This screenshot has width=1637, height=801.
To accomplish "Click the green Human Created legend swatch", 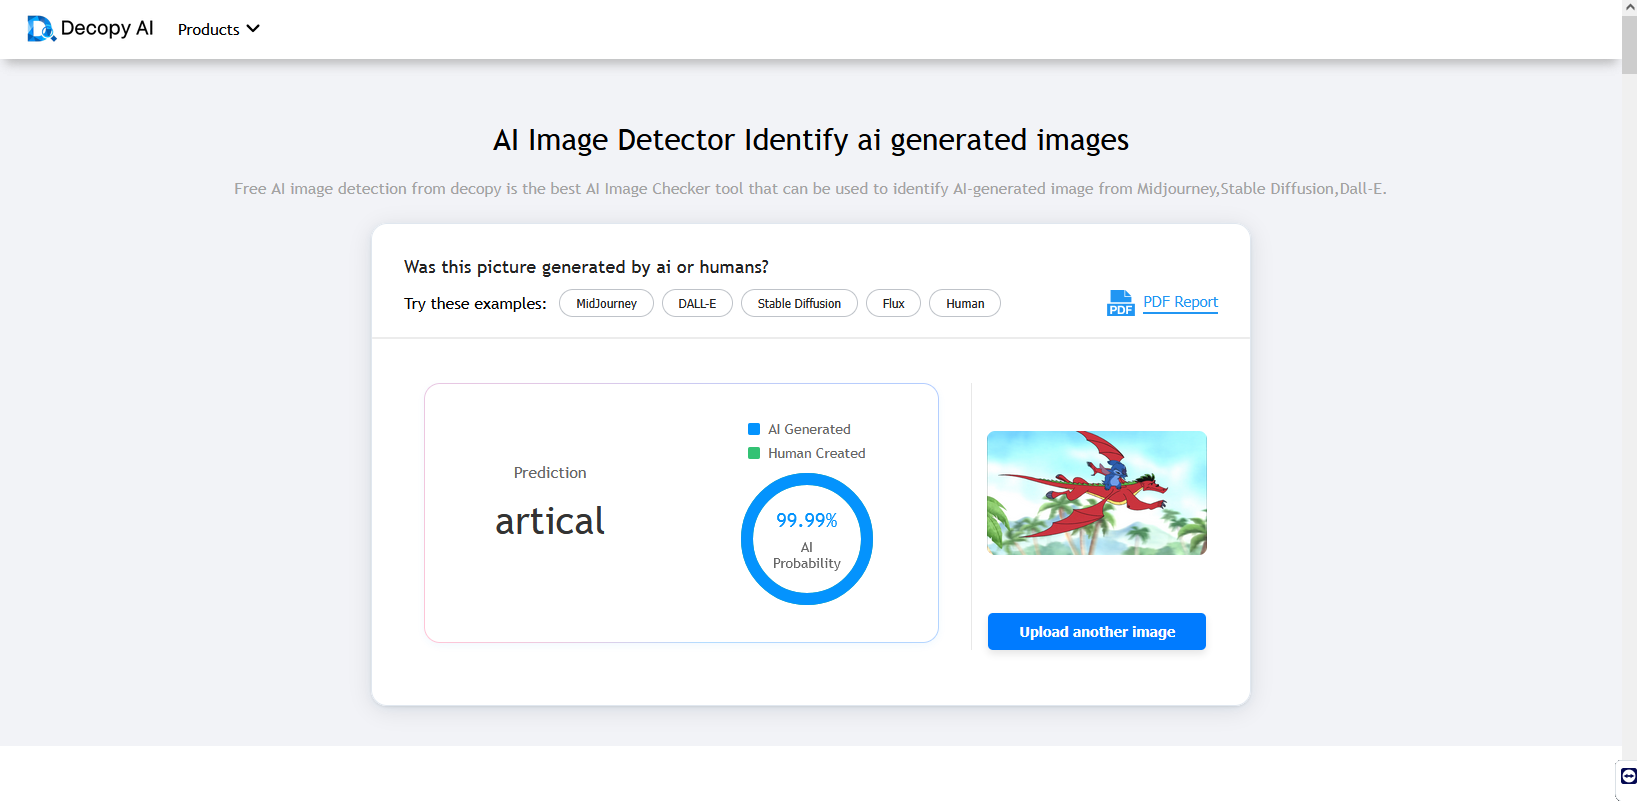I will pyautogui.click(x=754, y=453).
